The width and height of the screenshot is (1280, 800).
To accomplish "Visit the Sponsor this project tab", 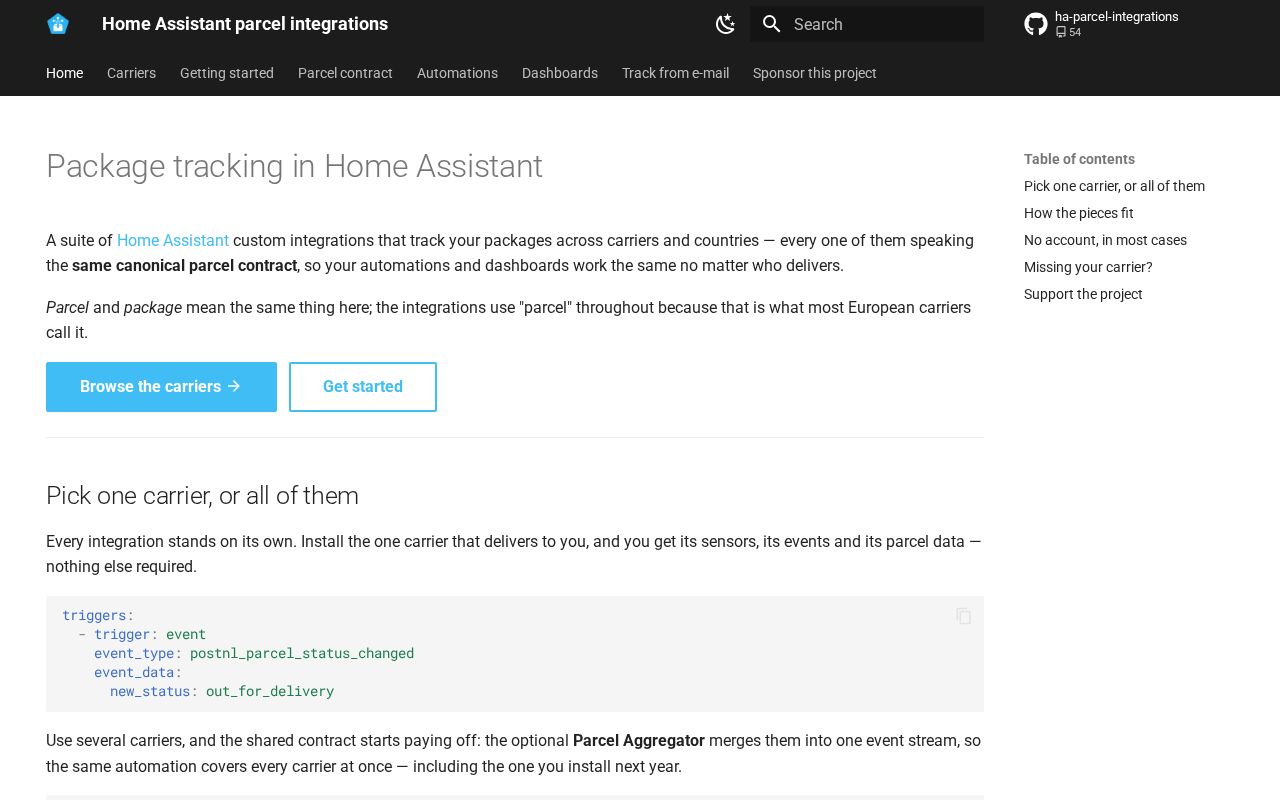I will pos(815,73).
